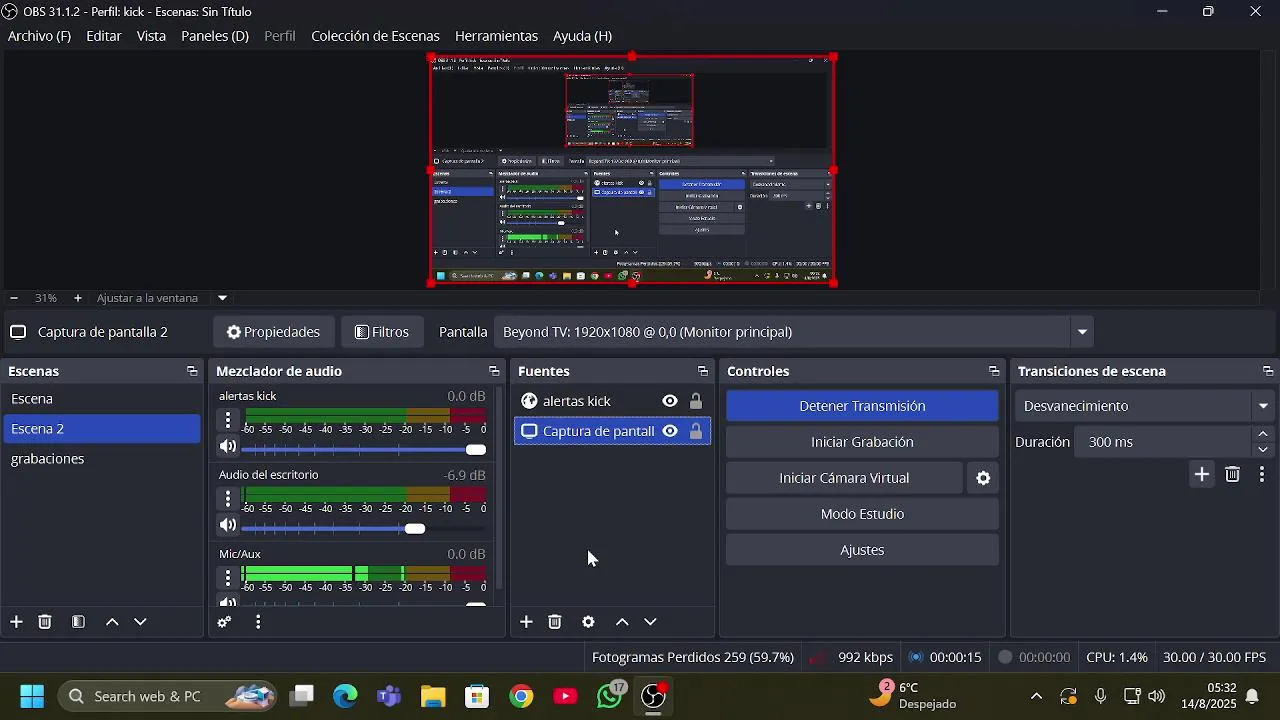Mute alertas kick audio channel

[x=228, y=446]
